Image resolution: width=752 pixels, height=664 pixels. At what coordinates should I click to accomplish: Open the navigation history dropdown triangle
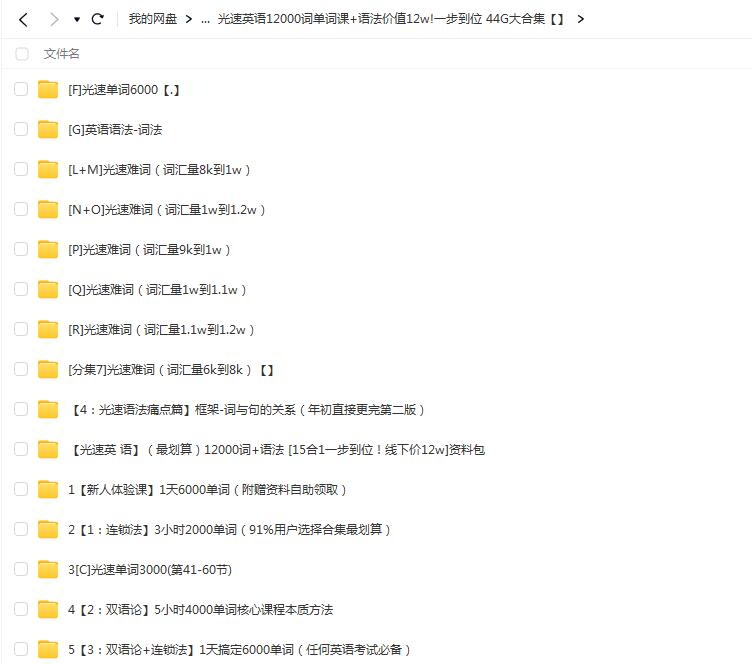[x=77, y=20]
